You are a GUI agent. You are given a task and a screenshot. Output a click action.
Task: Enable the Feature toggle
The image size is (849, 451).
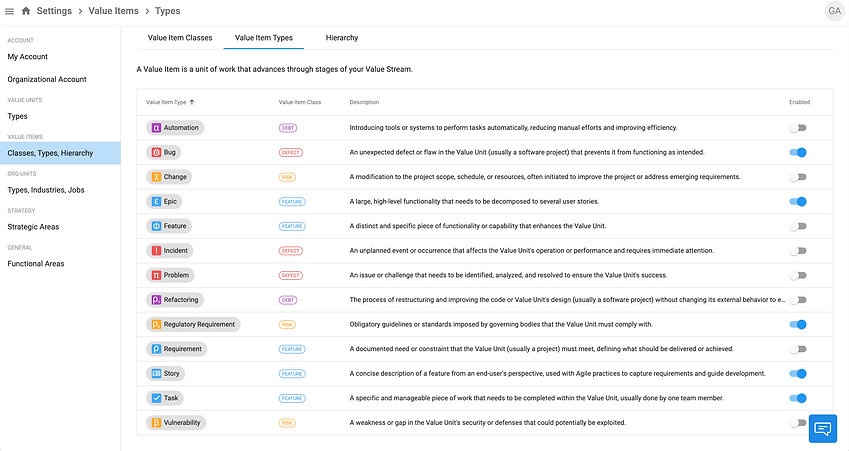click(798, 226)
